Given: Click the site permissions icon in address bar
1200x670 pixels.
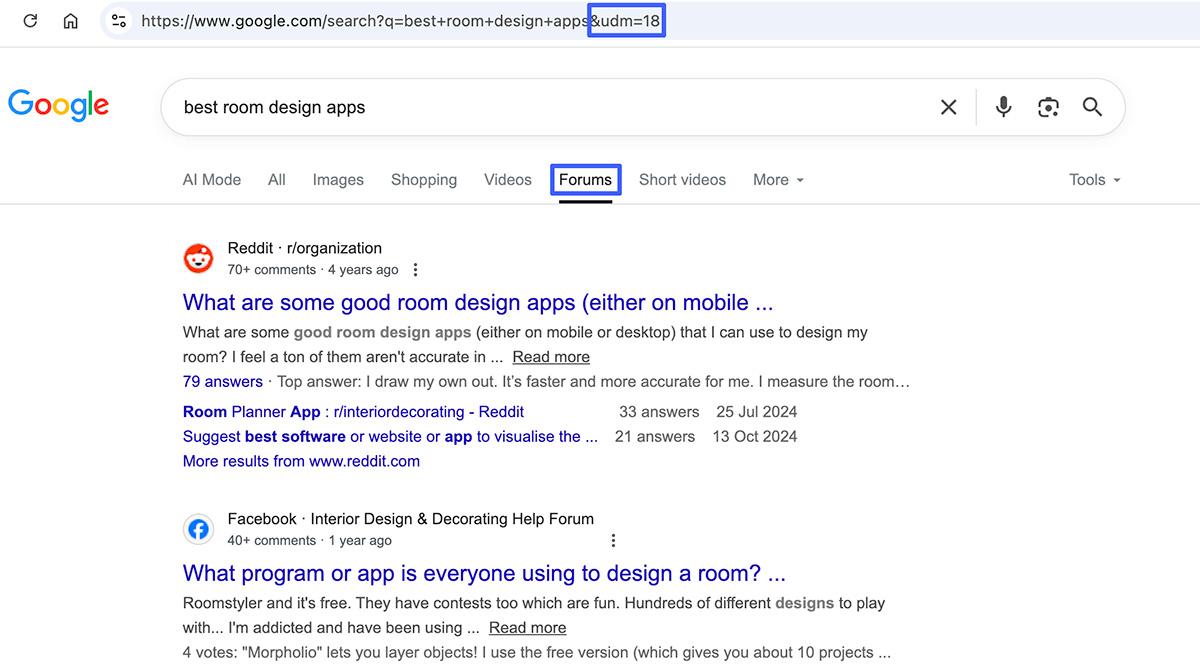Looking at the screenshot, I should 119,20.
